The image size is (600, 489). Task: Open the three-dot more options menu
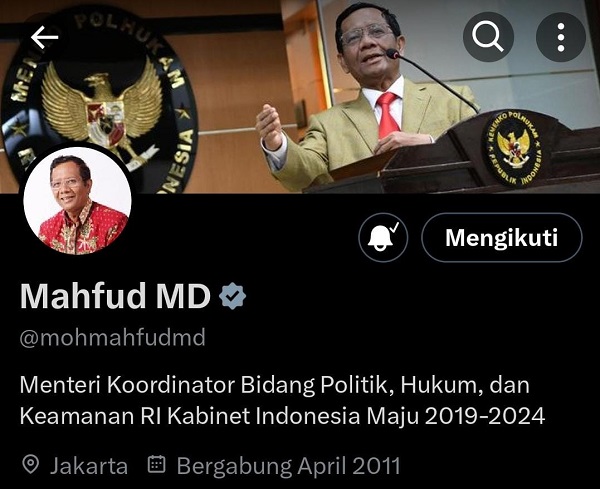point(561,37)
